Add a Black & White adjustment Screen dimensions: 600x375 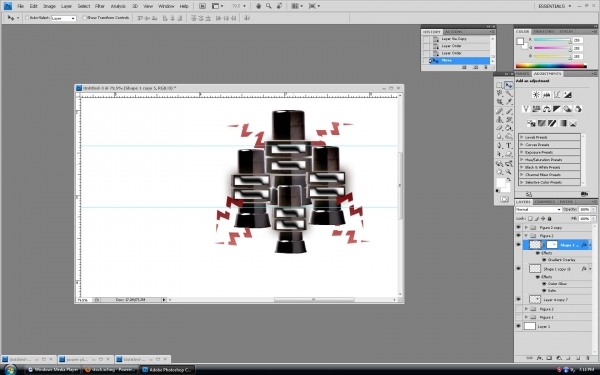pos(557,109)
